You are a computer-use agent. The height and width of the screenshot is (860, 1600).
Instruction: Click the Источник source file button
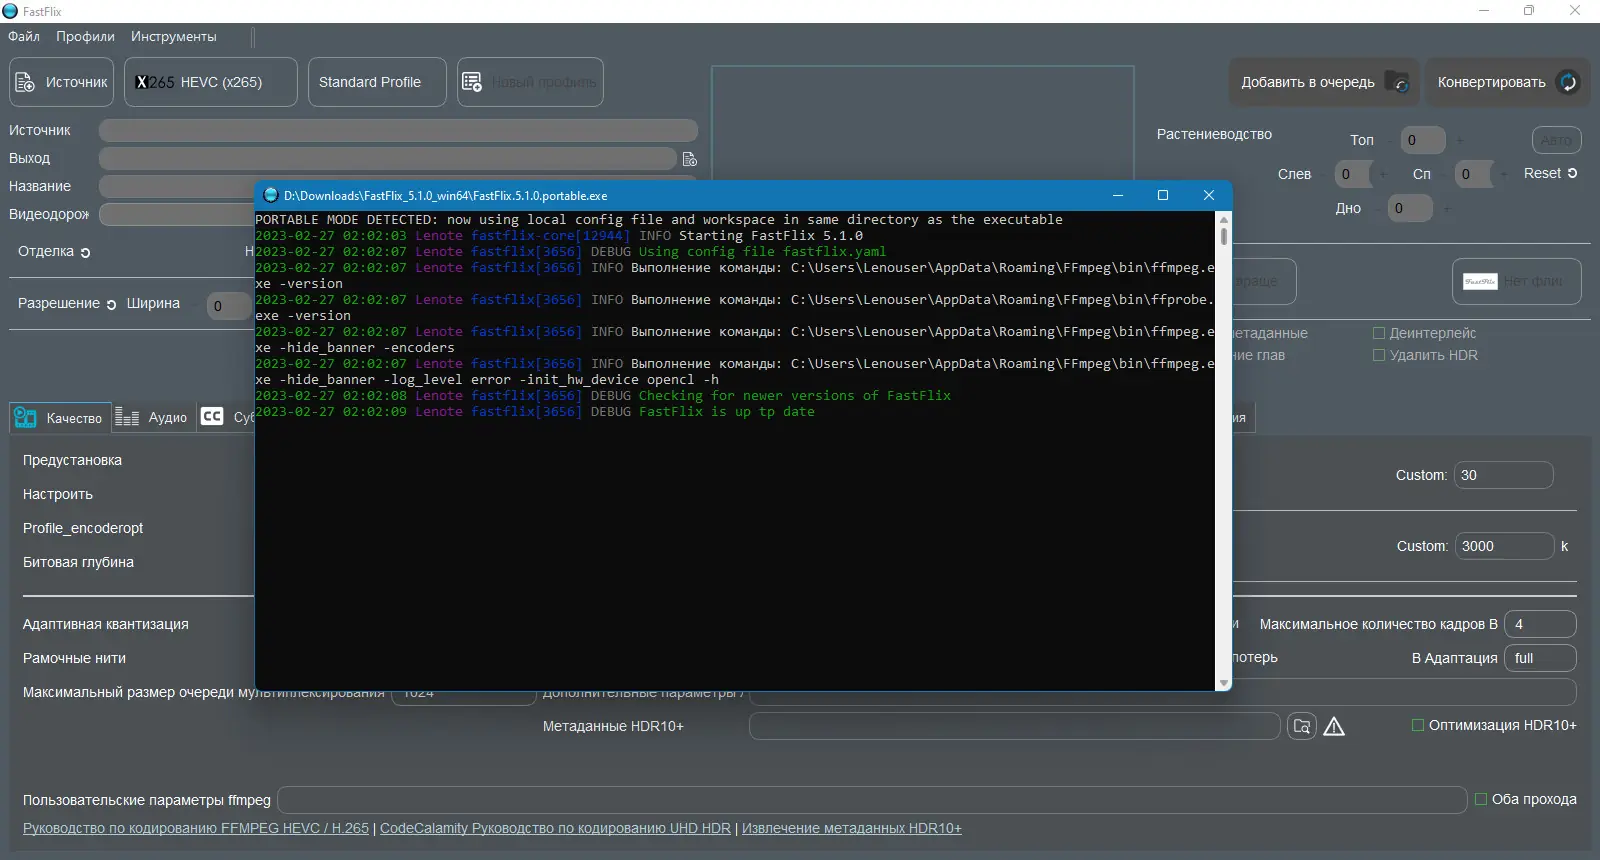tap(62, 82)
